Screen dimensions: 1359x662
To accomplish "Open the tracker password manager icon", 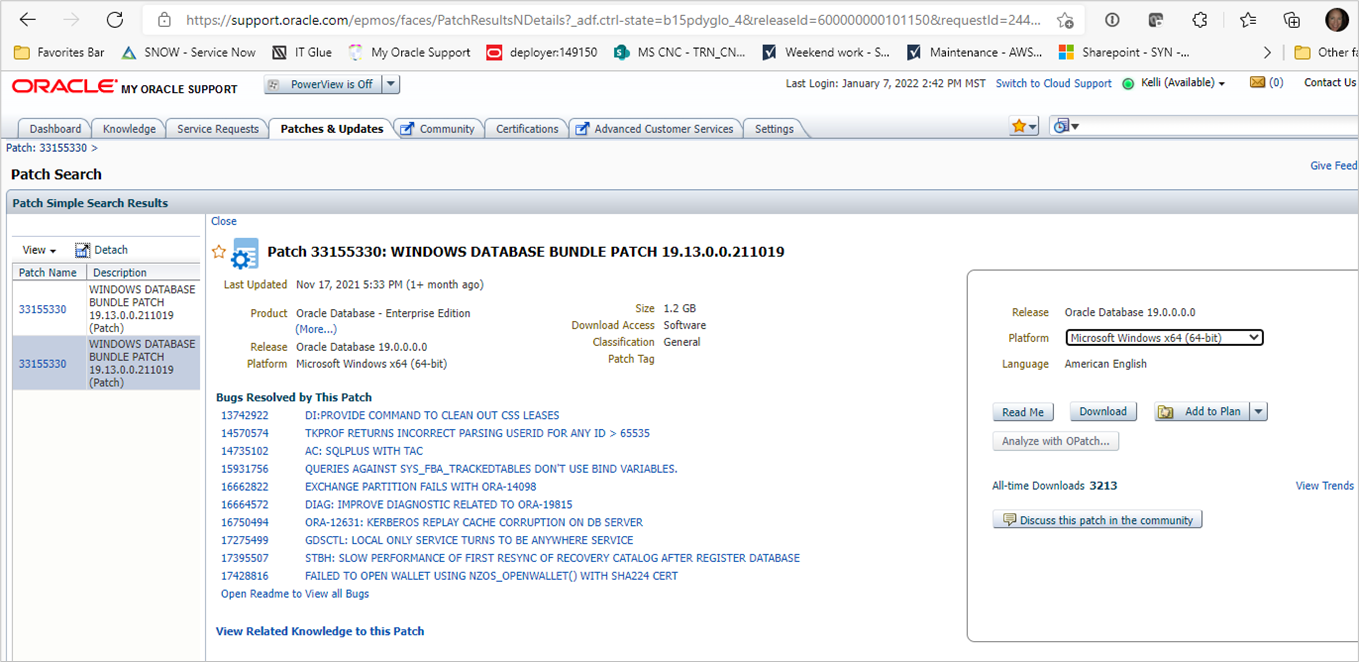I will pyautogui.click(x=1112, y=20).
